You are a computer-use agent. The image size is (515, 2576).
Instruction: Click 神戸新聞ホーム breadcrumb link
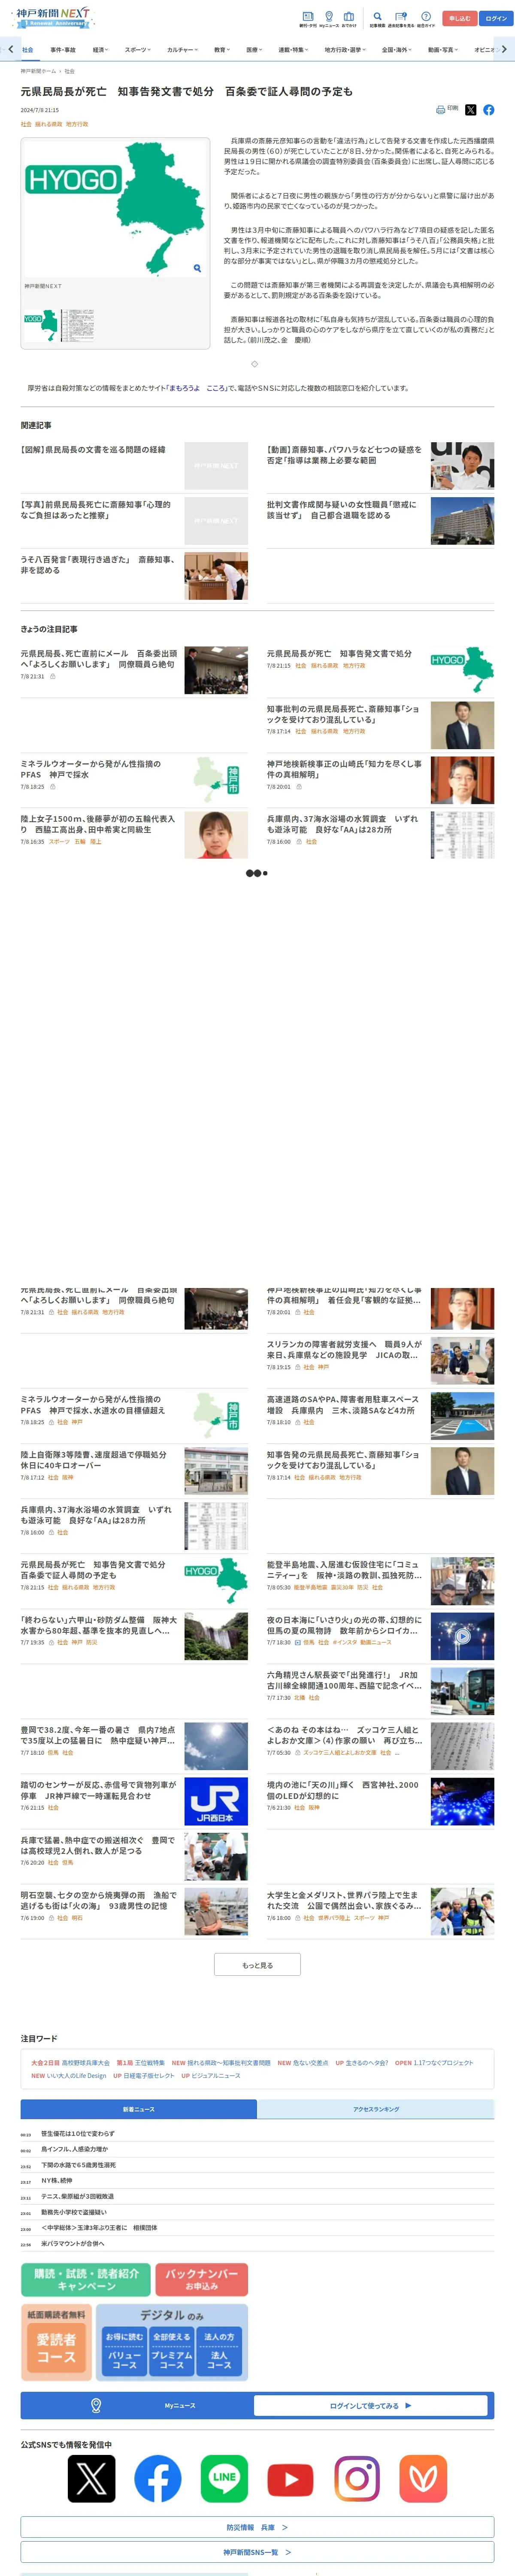39,71
